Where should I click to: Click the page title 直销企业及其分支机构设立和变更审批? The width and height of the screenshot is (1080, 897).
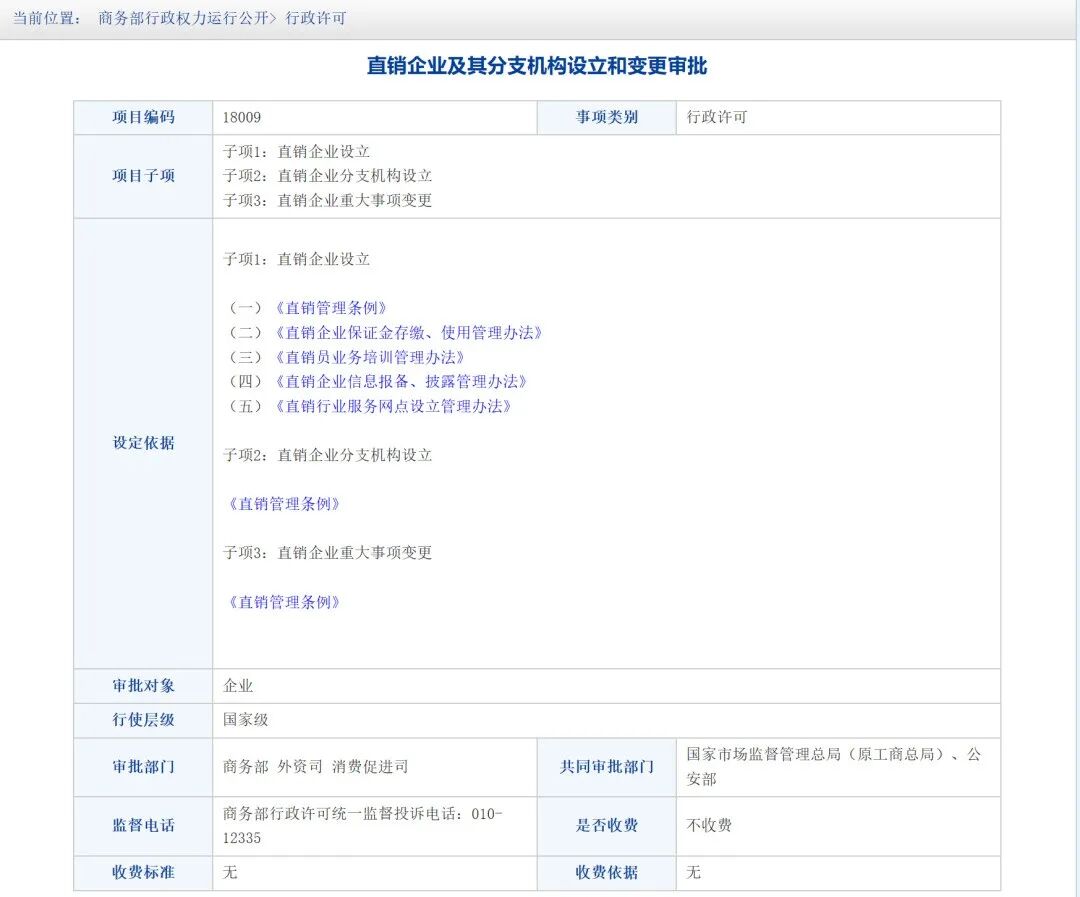point(540,68)
